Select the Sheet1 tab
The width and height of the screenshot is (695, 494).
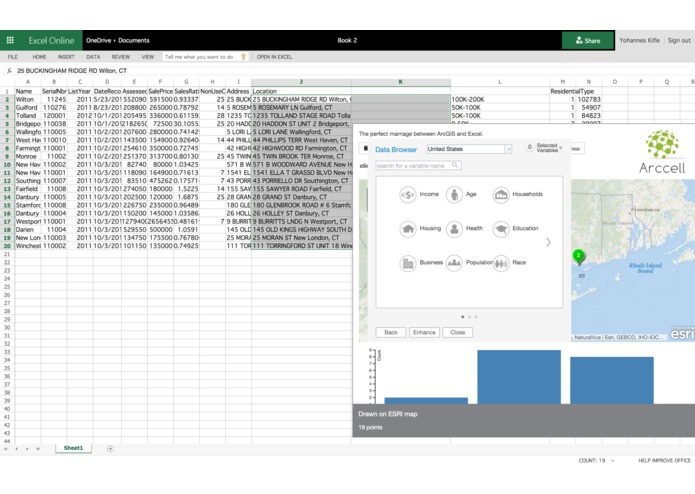(73, 448)
